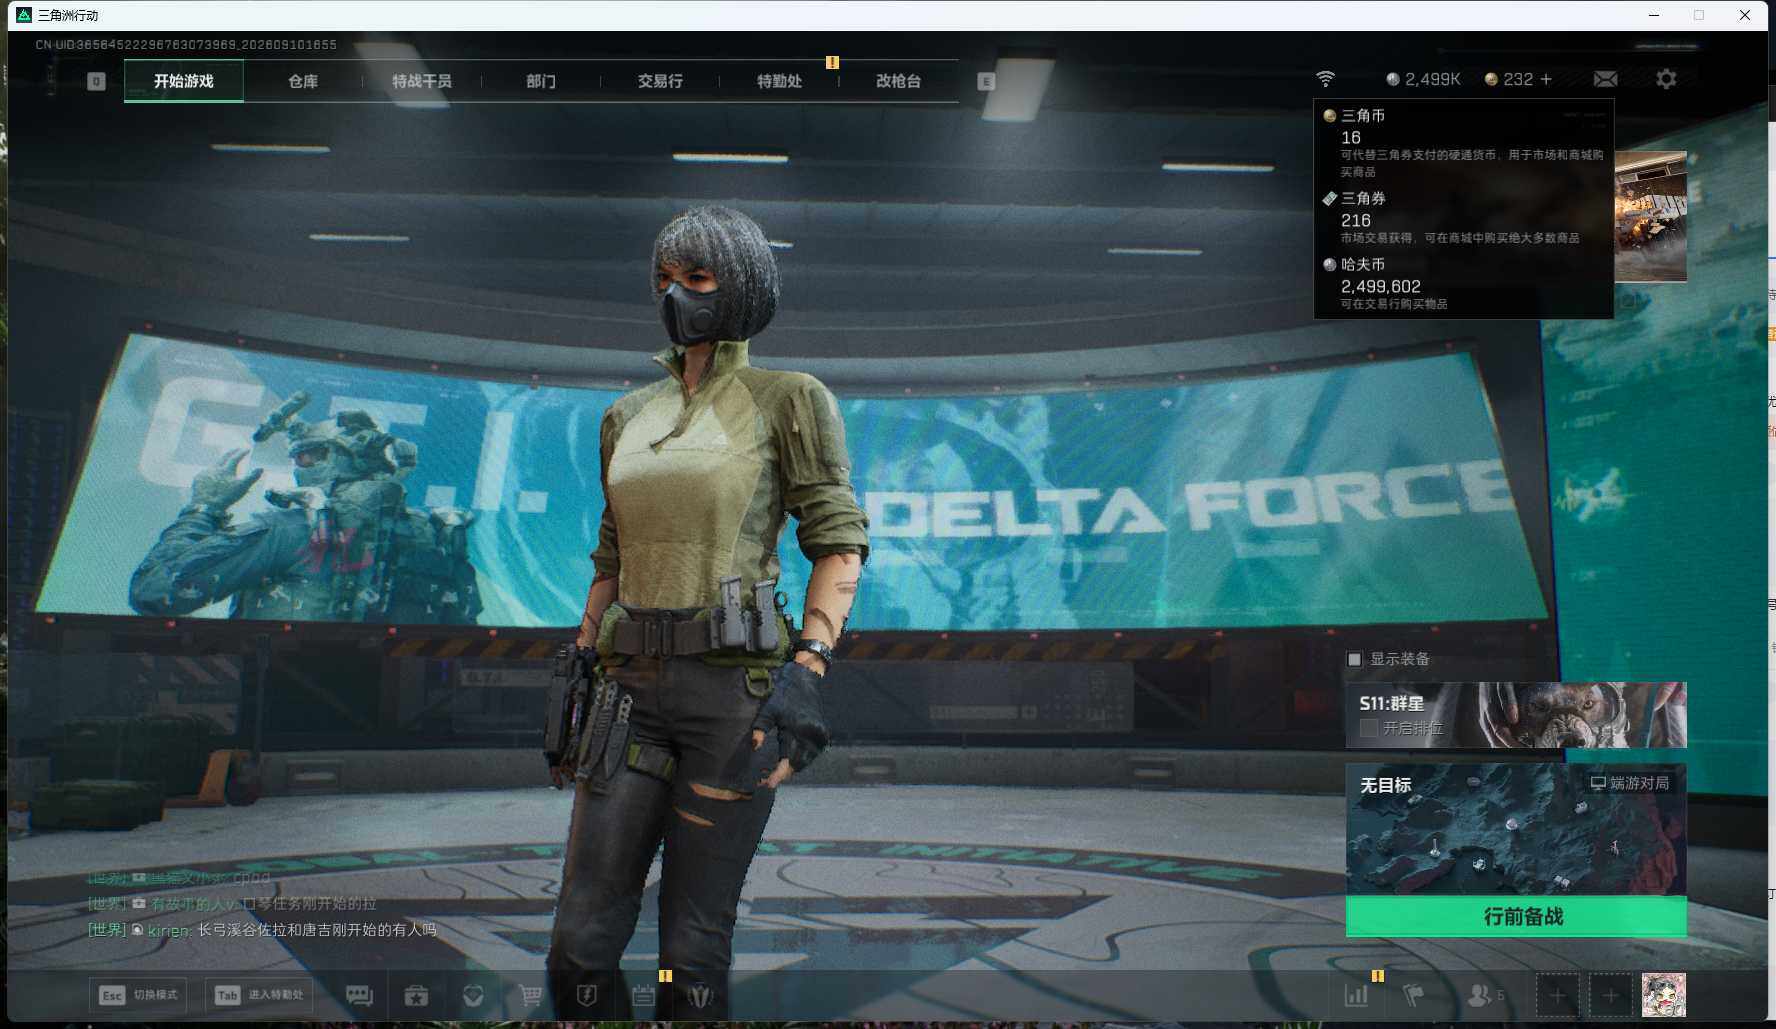Open the calendar events icon
The image size is (1776, 1029).
click(643, 995)
